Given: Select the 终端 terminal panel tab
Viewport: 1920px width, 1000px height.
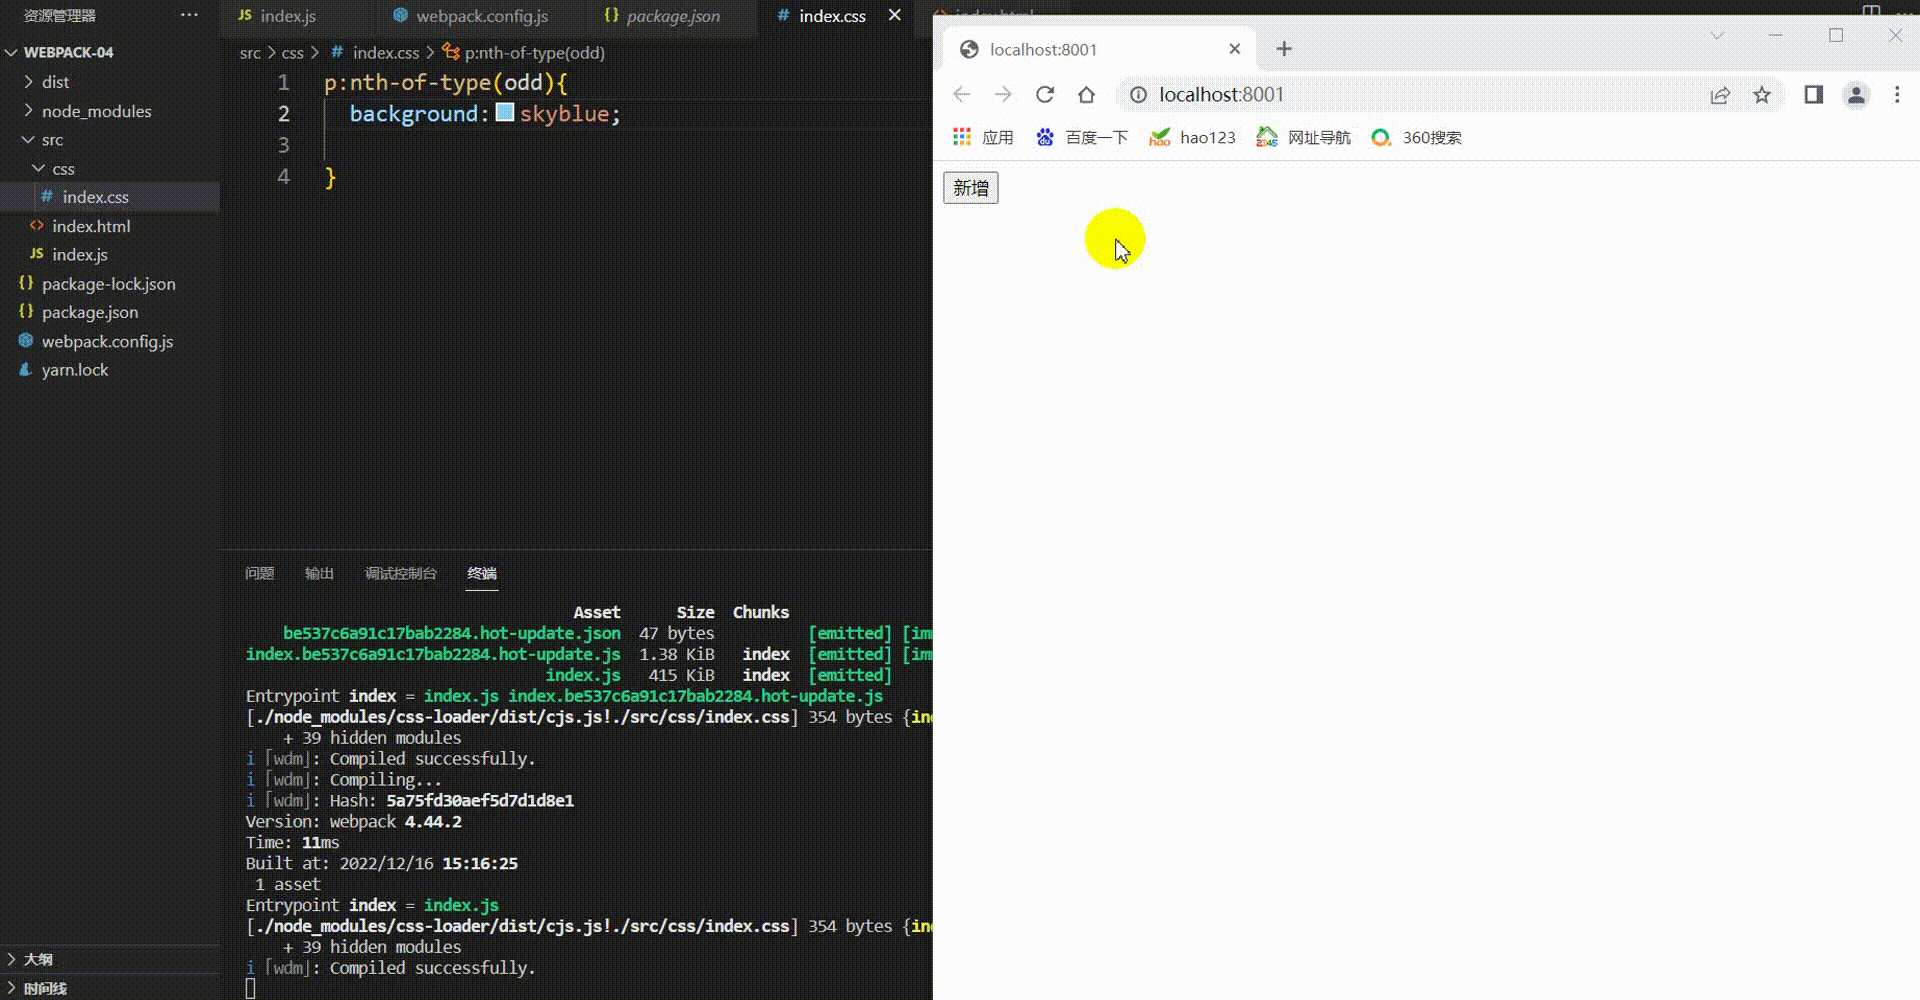Looking at the screenshot, I should (x=482, y=573).
